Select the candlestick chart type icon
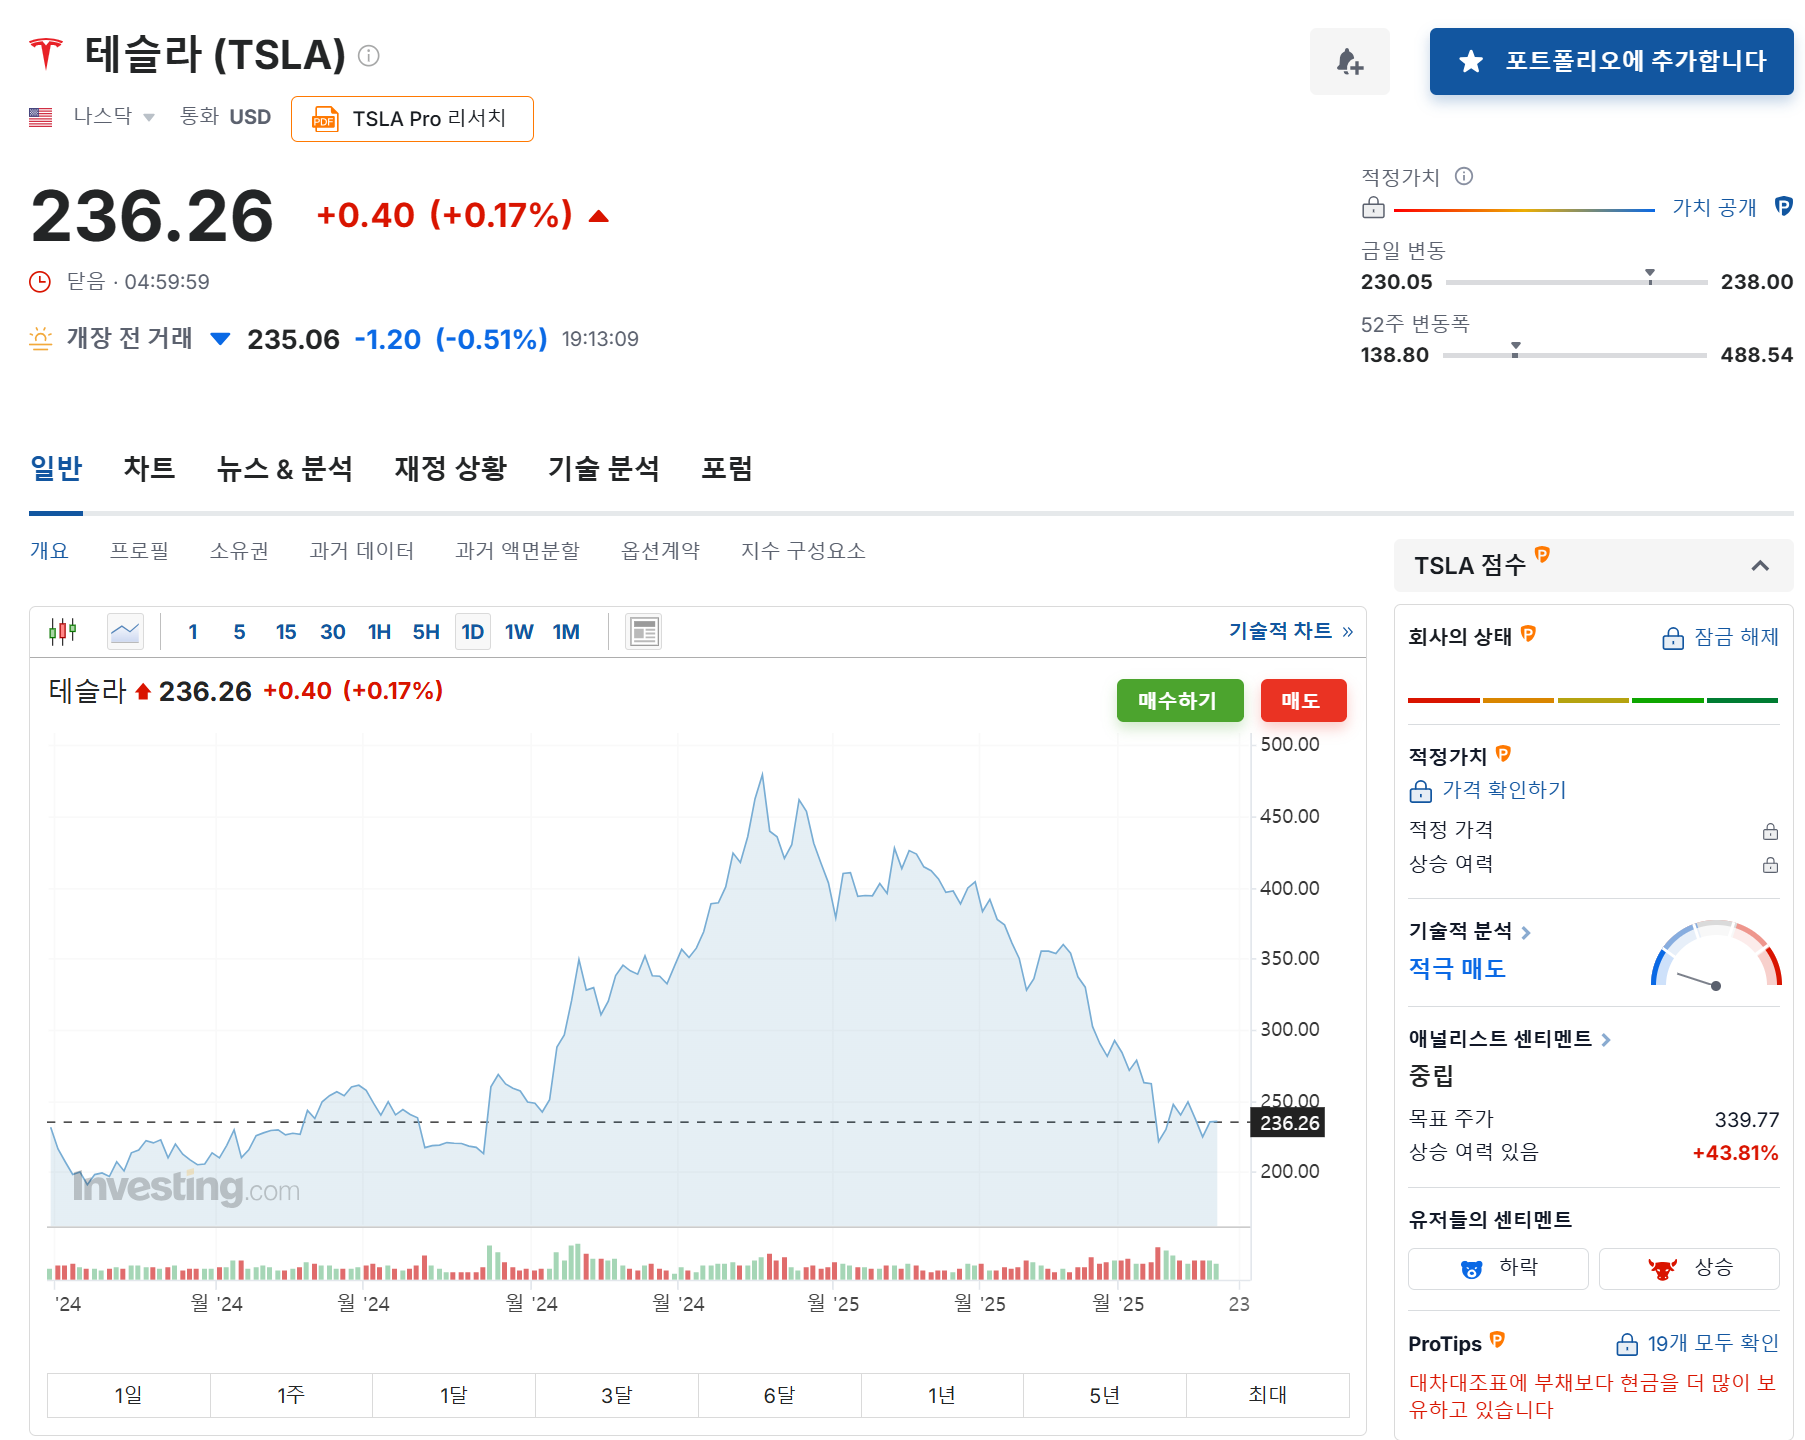The height and width of the screenshot is (1440, 1805). pyautogui.click(x=63, y=631)
